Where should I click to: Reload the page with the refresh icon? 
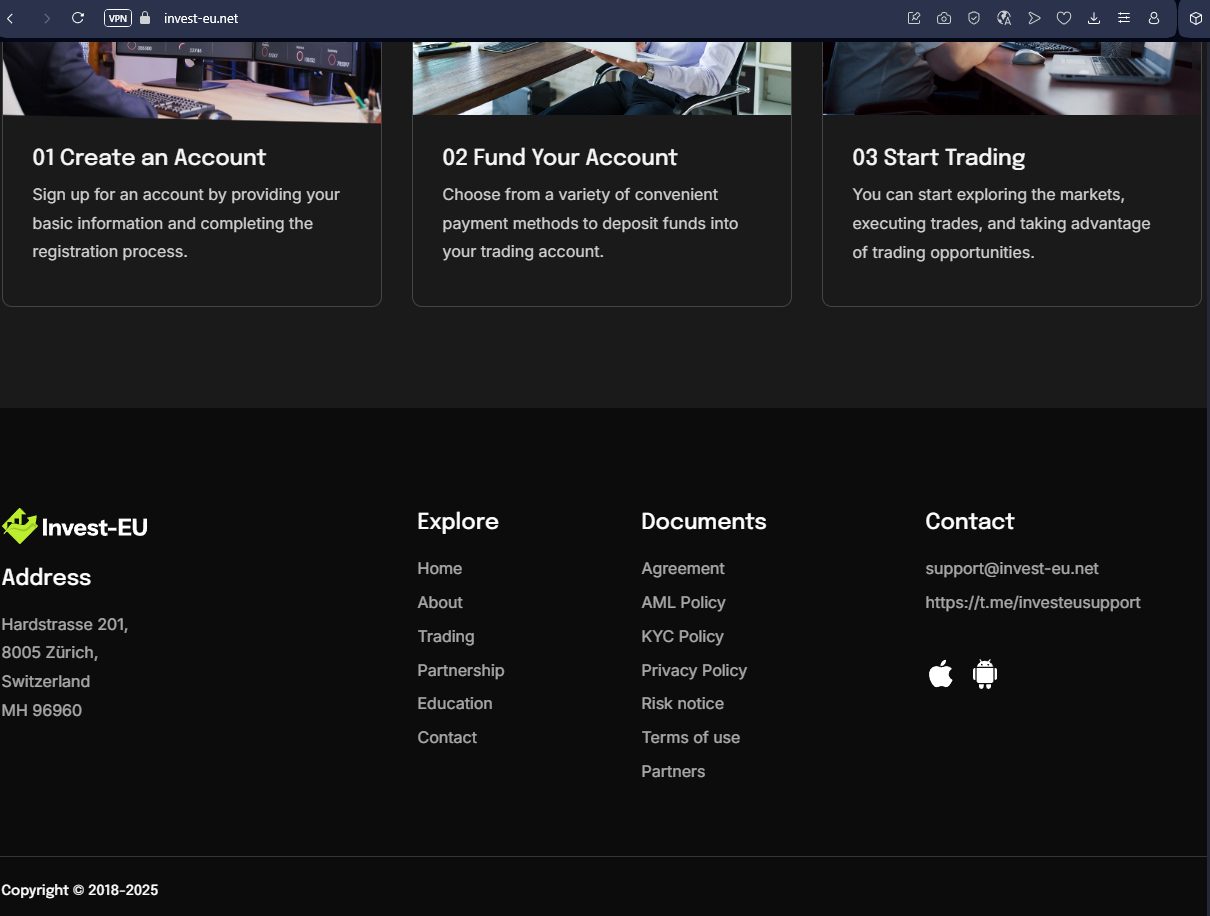point(78,18)
